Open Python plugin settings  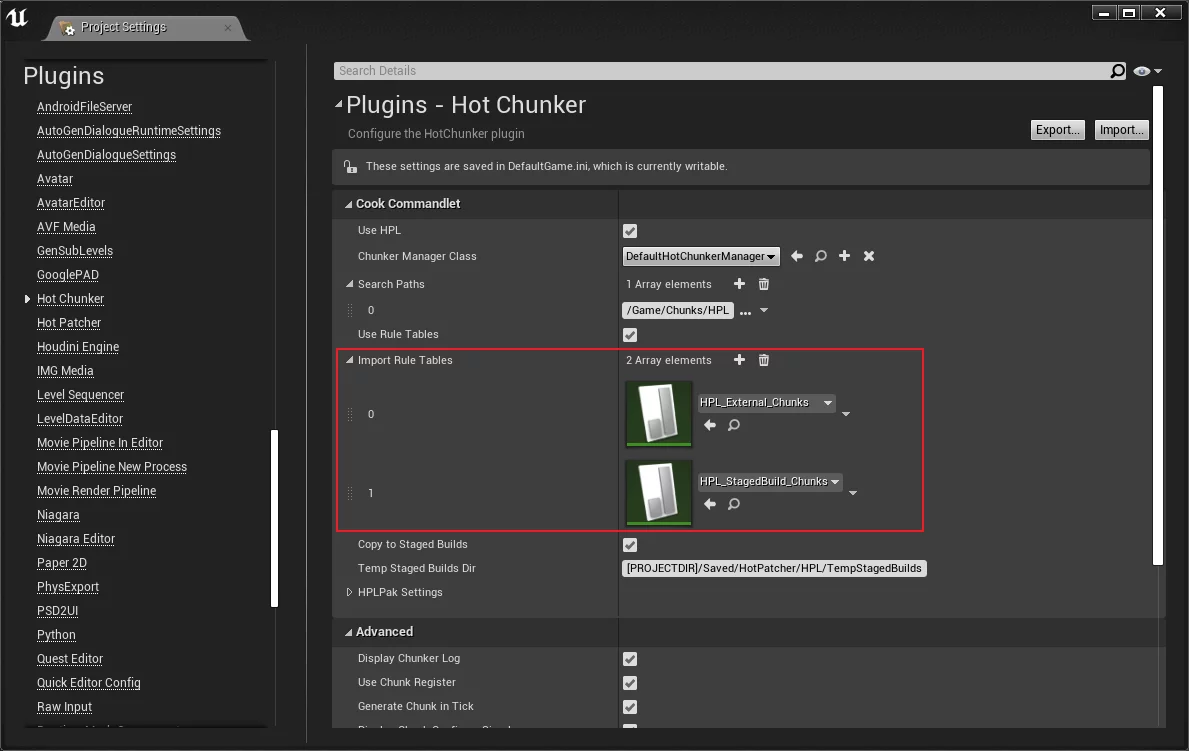(56, 635)
